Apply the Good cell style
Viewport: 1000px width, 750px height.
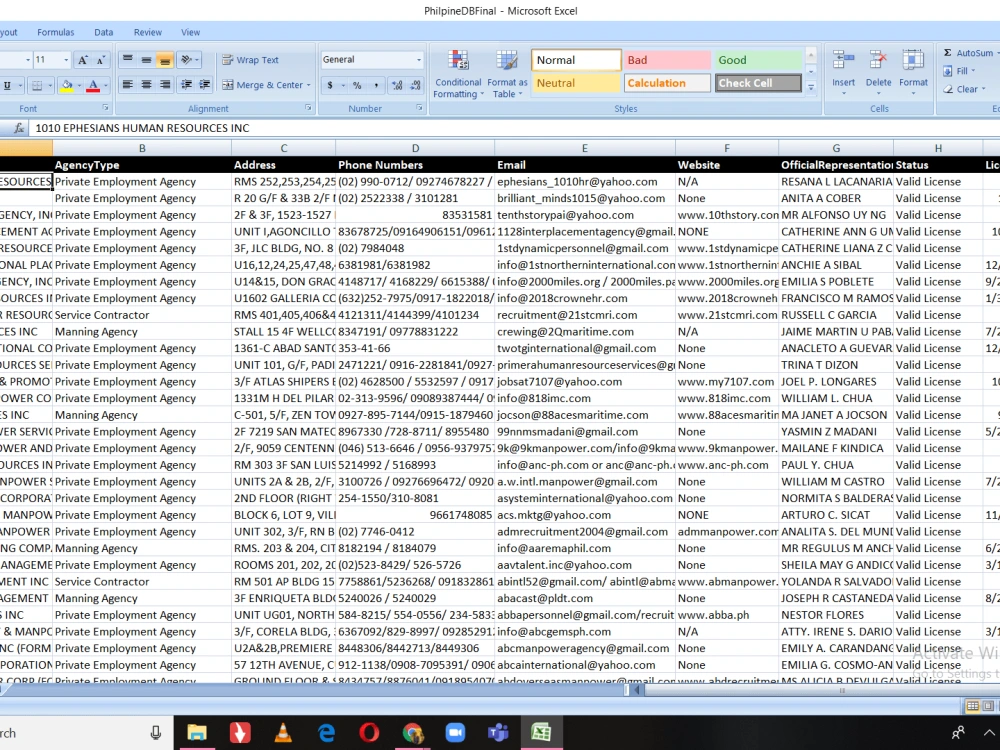pyautogui.click(x=758, y=60)
